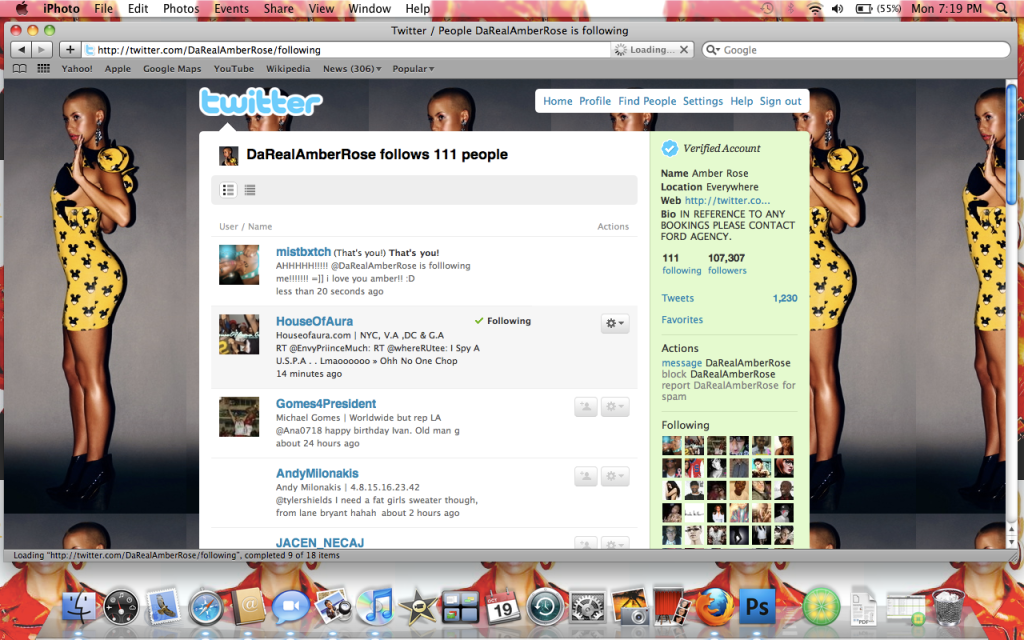Stop page loading with X button
1024x640 pixels.
(x=683, y=50)
